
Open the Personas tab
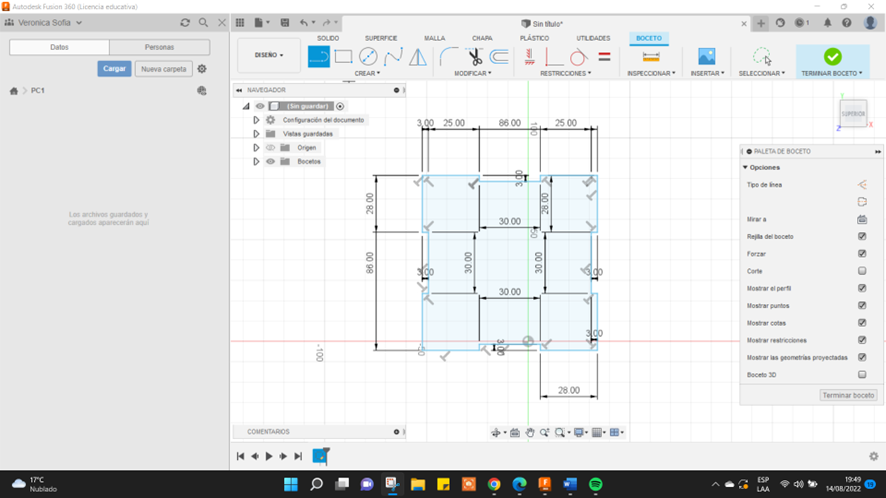coord(159,47)
